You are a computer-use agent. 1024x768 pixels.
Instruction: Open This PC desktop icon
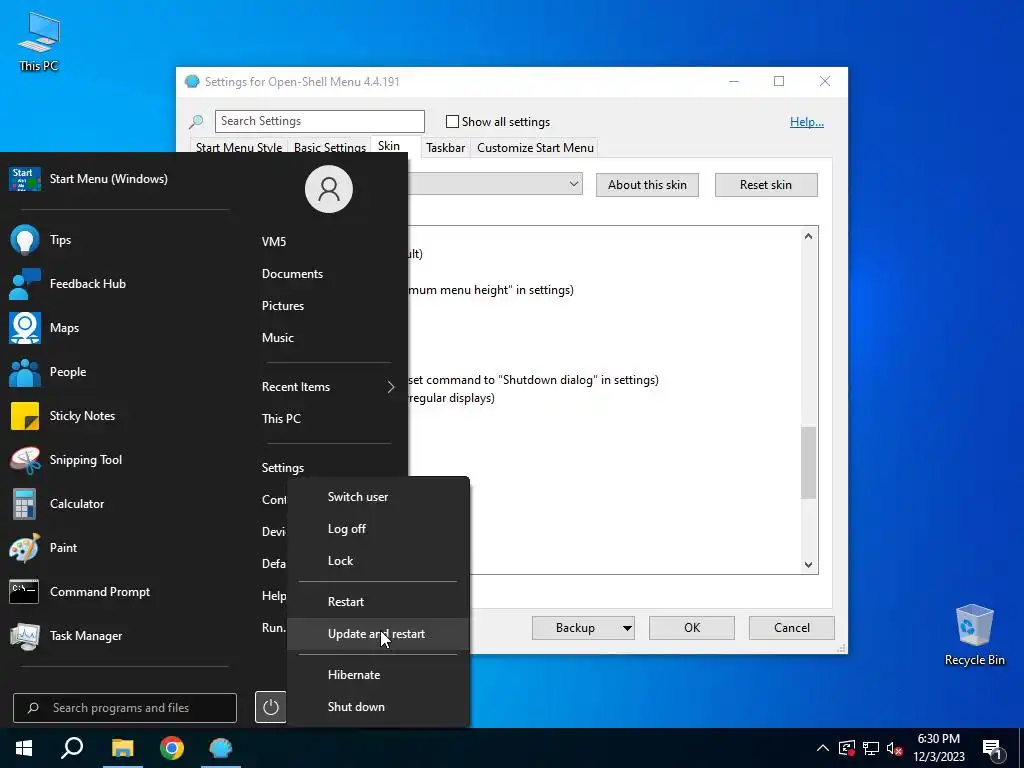coord(39,42)
